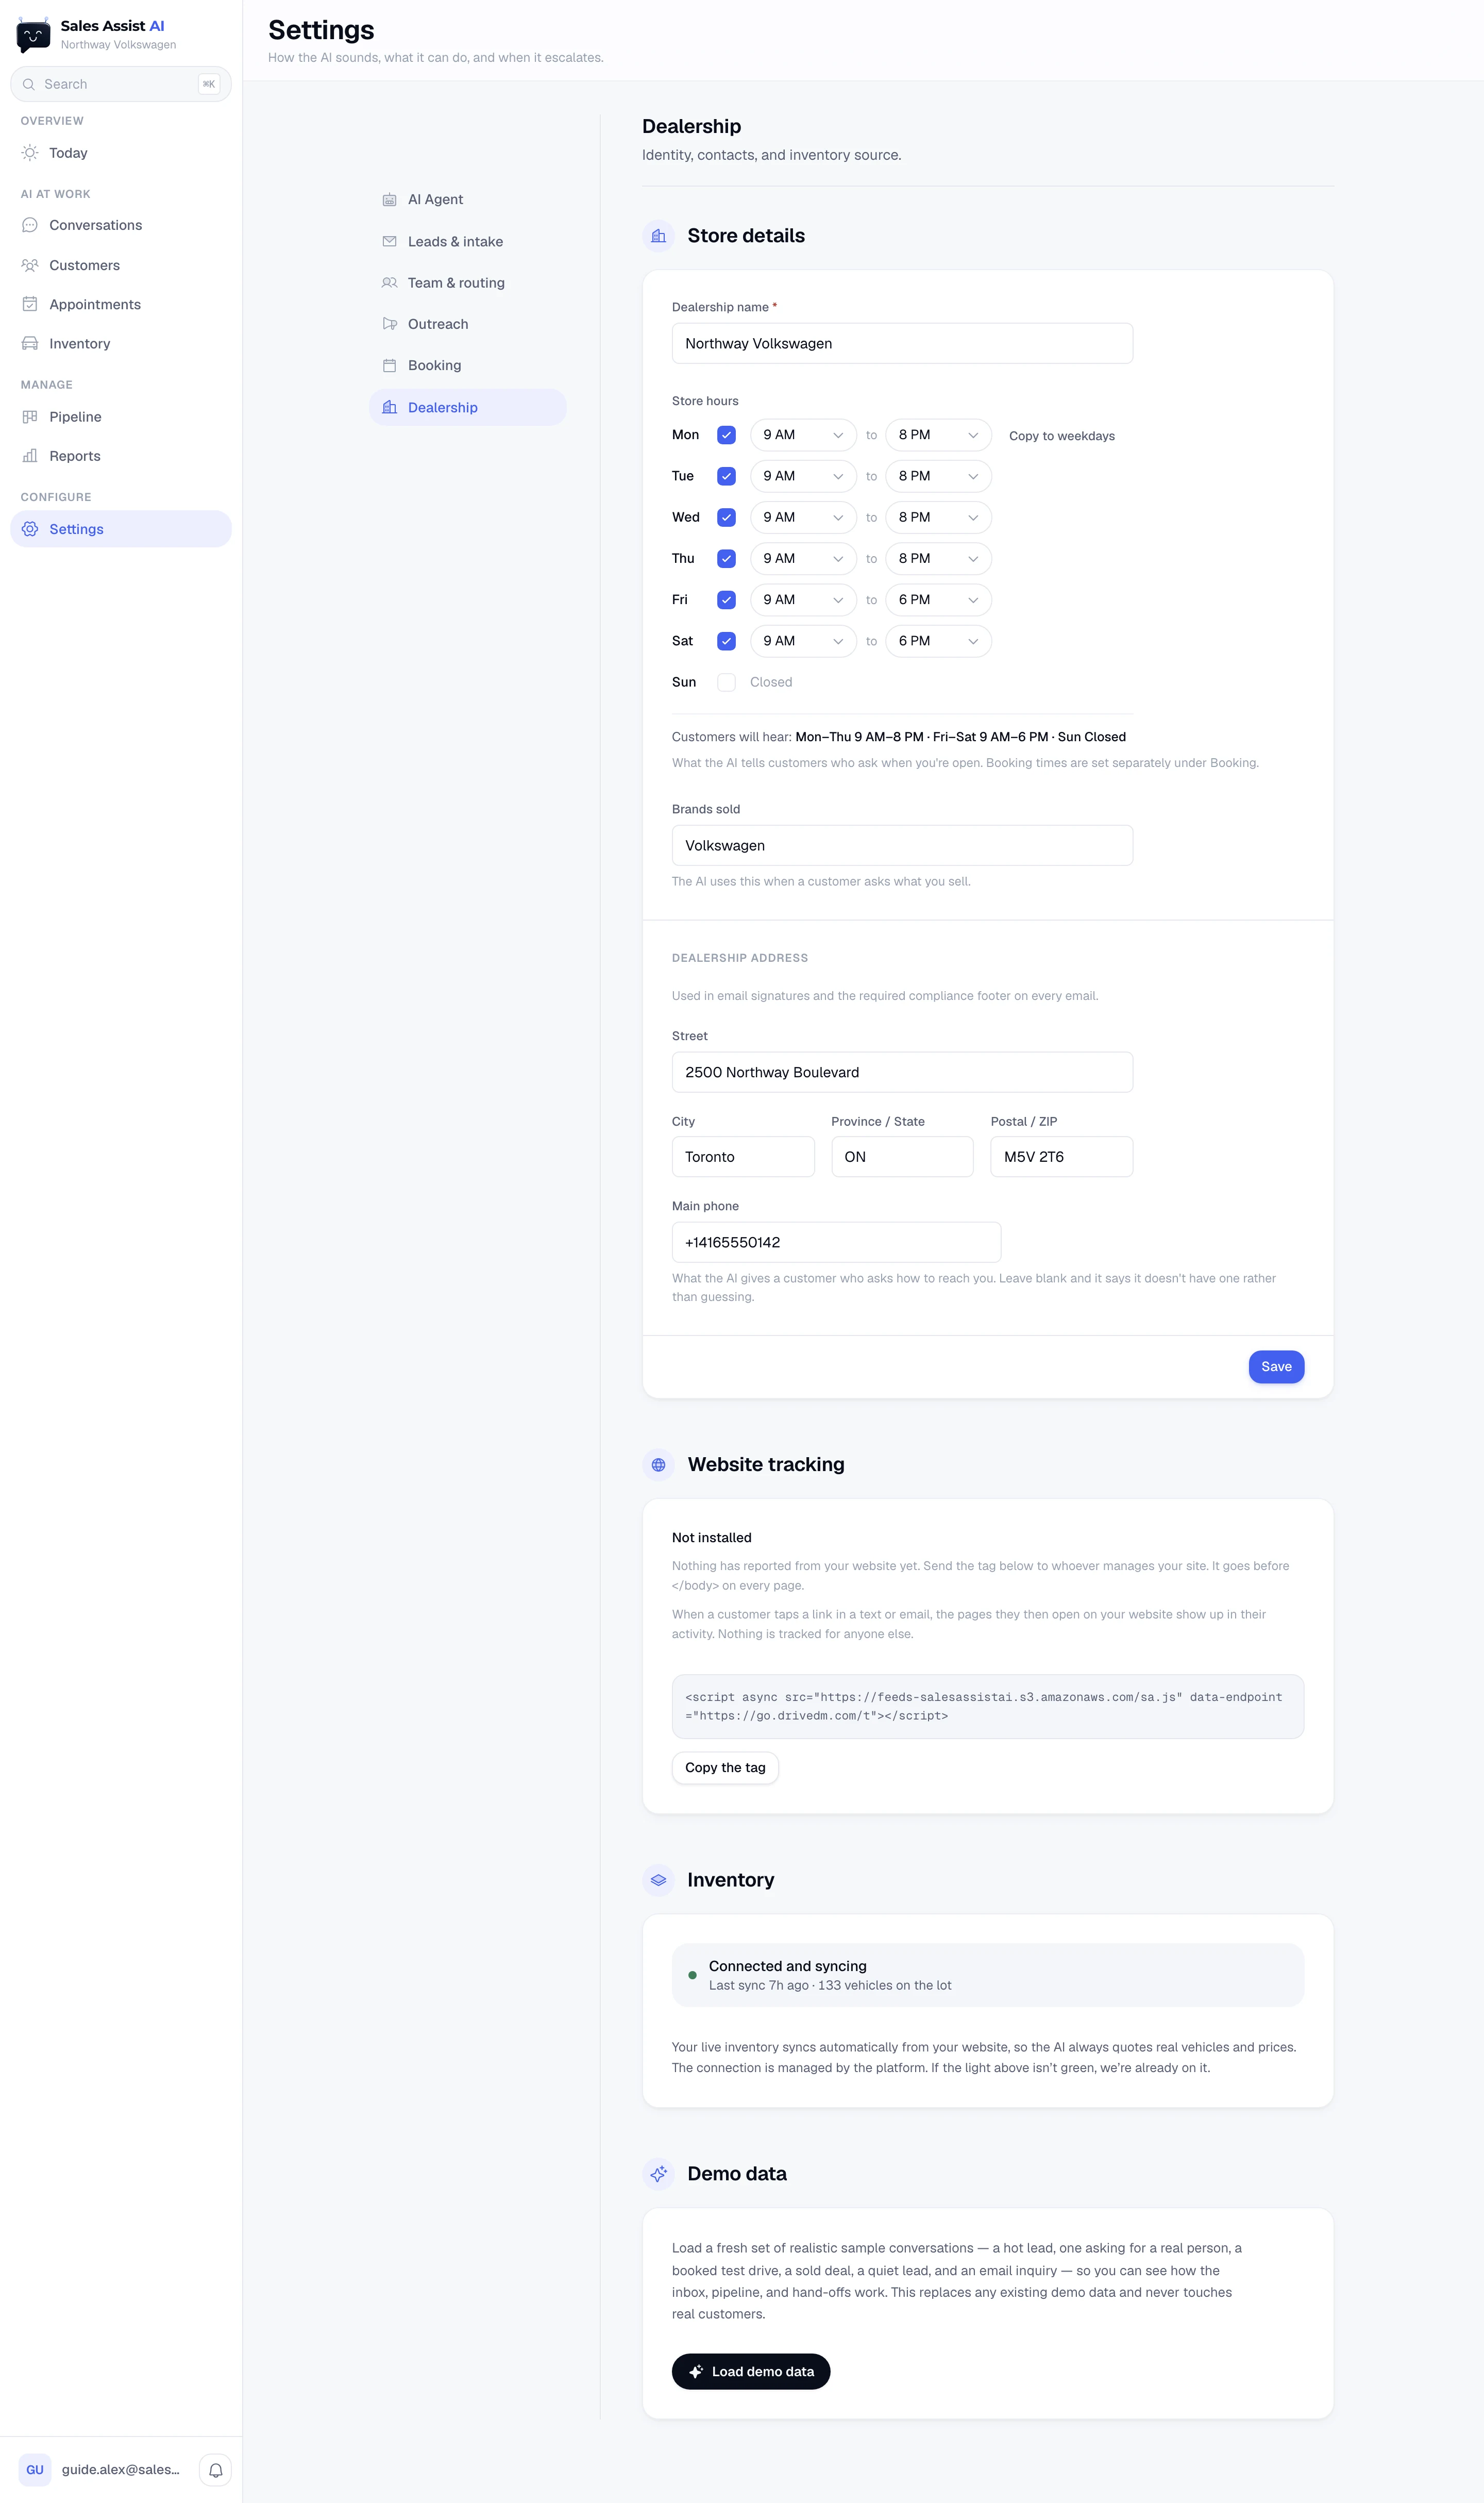Screen dimensions: 1484x2503
Task: Click the GU user avatar
Action: pos(35,2469)
